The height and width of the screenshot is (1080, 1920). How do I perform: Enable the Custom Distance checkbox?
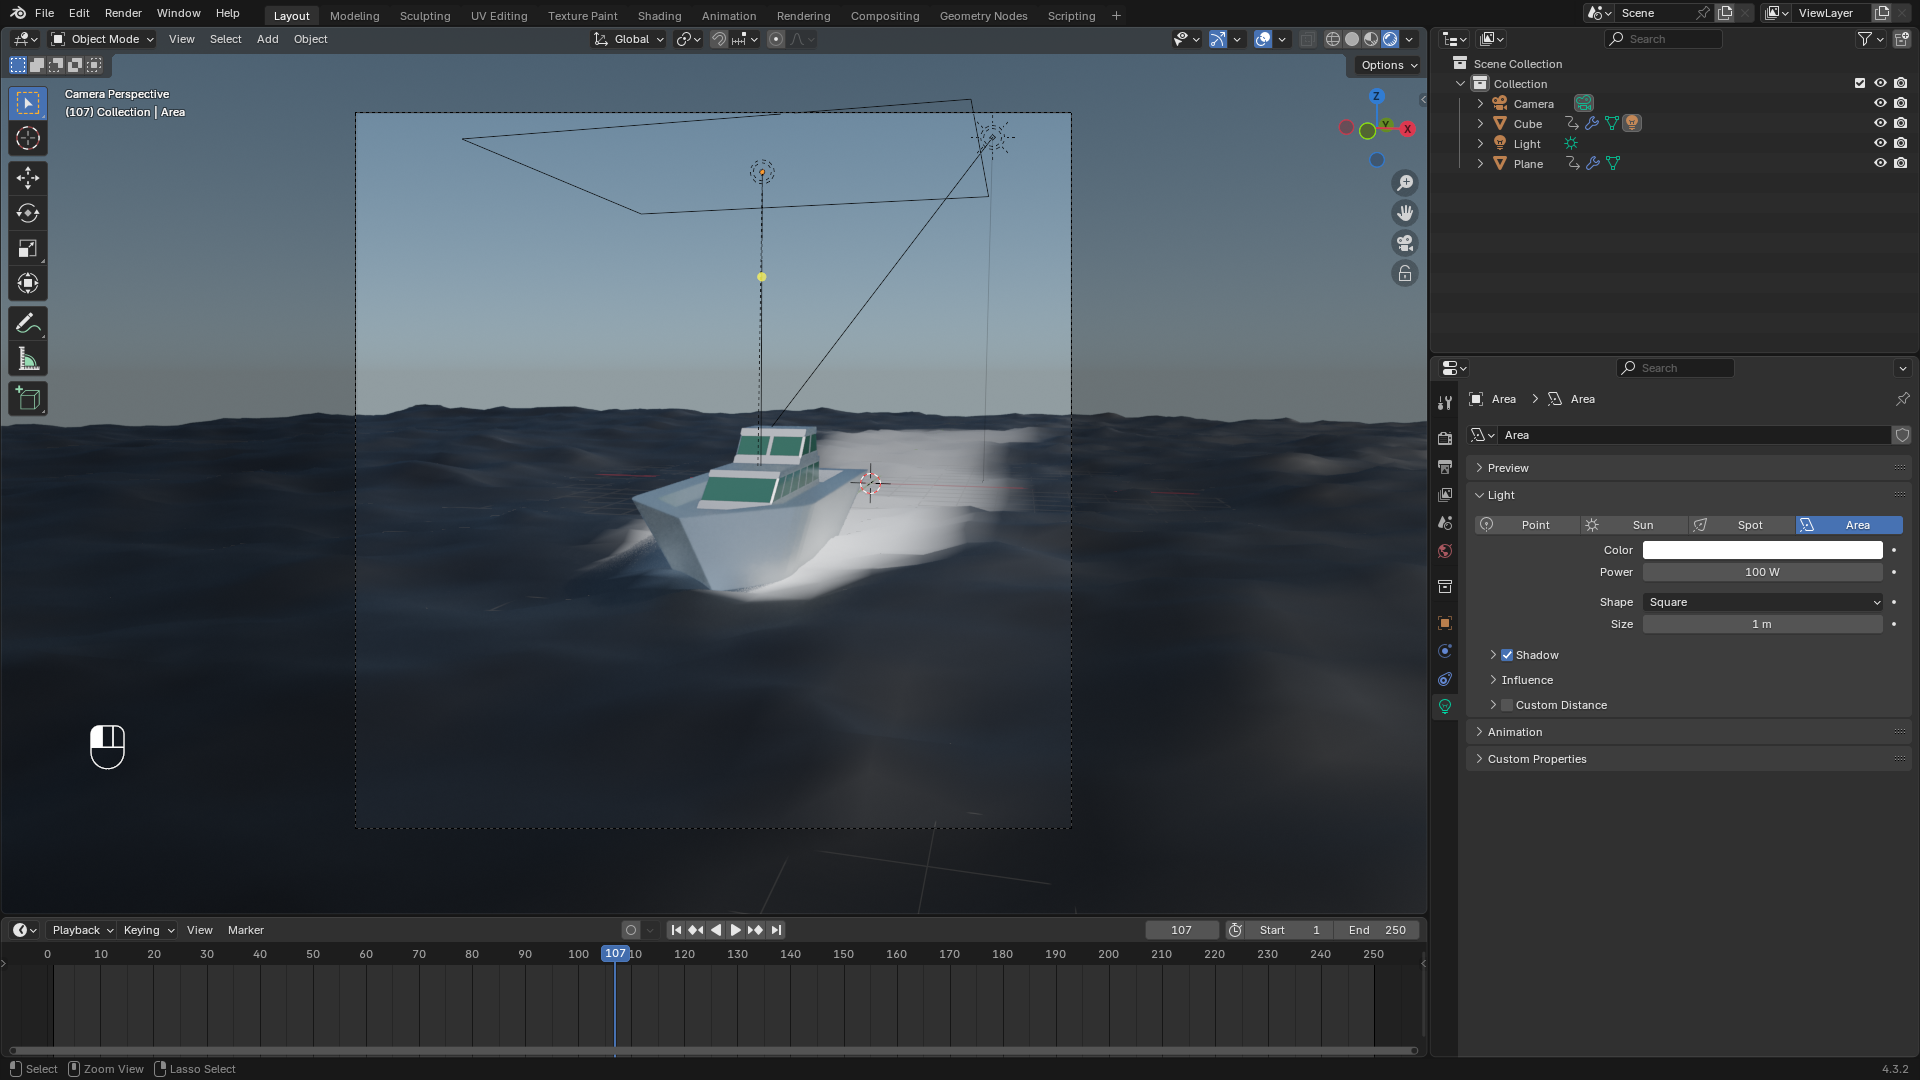1507,705
